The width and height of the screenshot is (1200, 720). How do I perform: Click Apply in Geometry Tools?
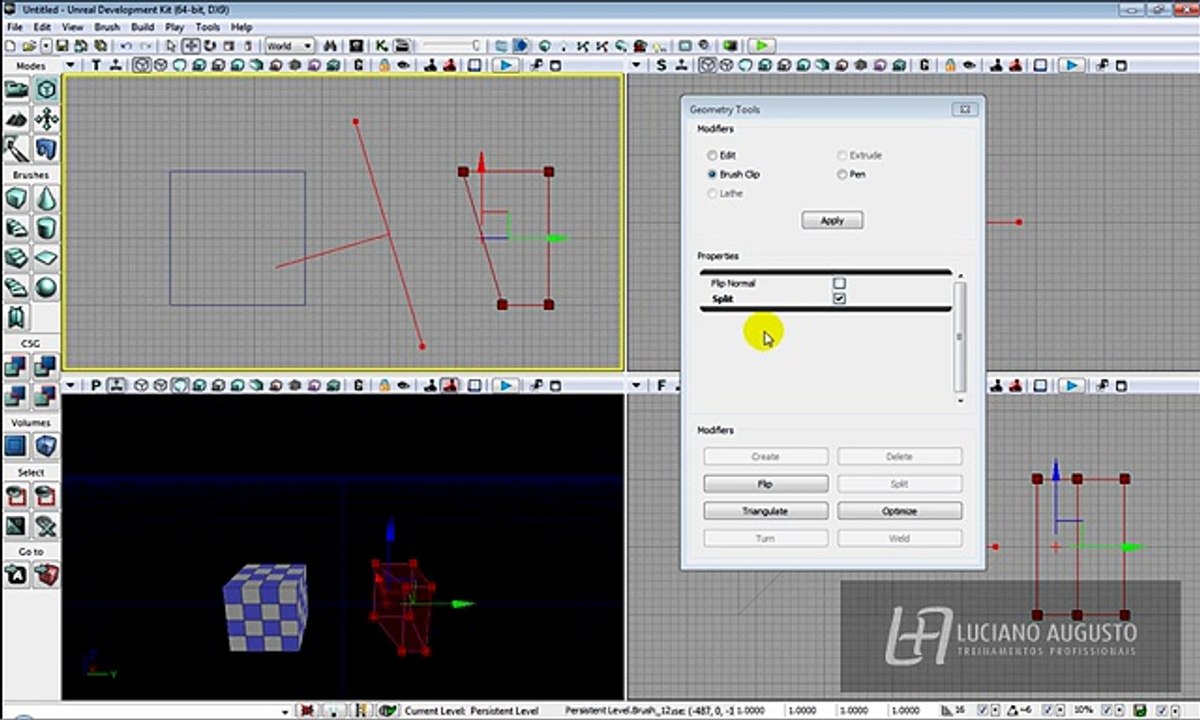click(x=832, y=221)
